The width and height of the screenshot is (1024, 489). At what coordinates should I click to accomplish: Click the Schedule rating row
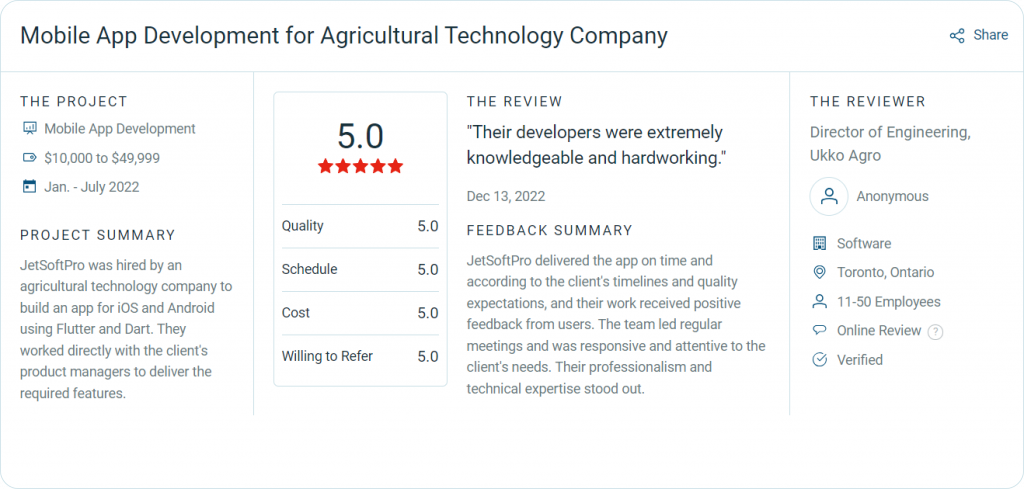click(x=360, y=269)
